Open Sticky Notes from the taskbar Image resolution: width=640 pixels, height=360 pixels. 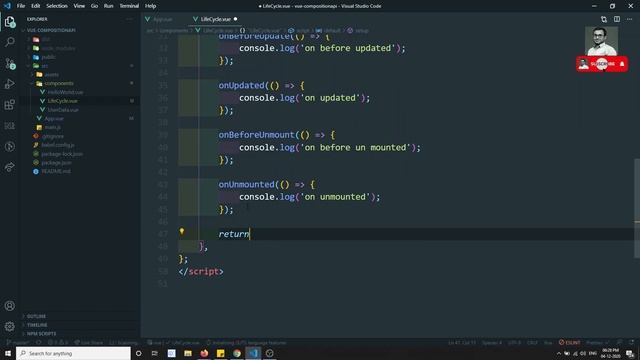[220, 353]
